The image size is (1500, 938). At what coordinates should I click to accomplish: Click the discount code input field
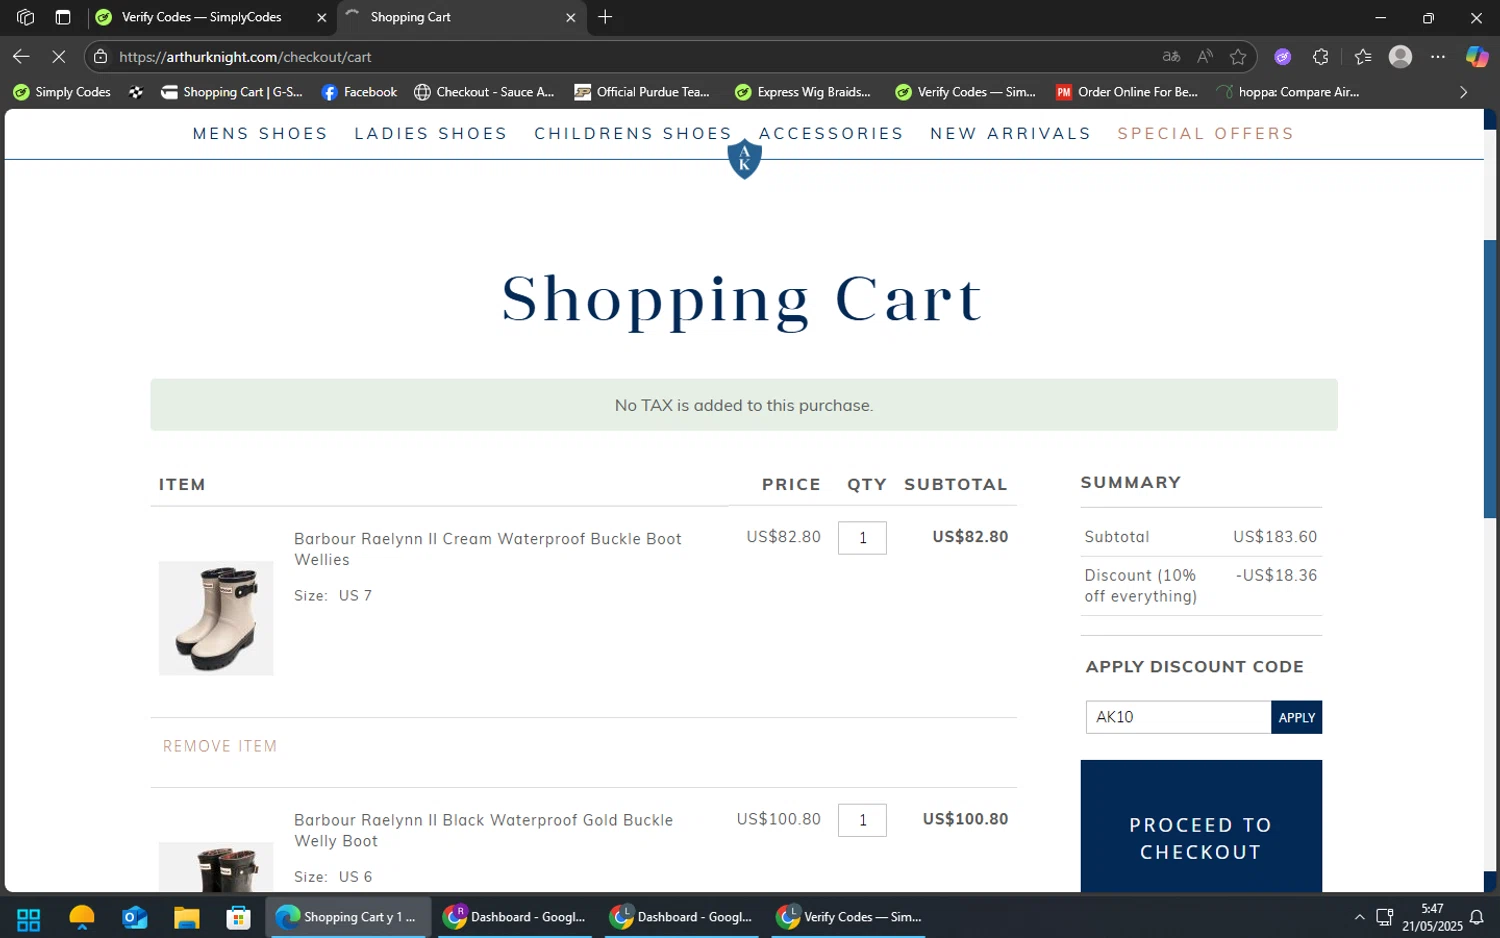1178,717
